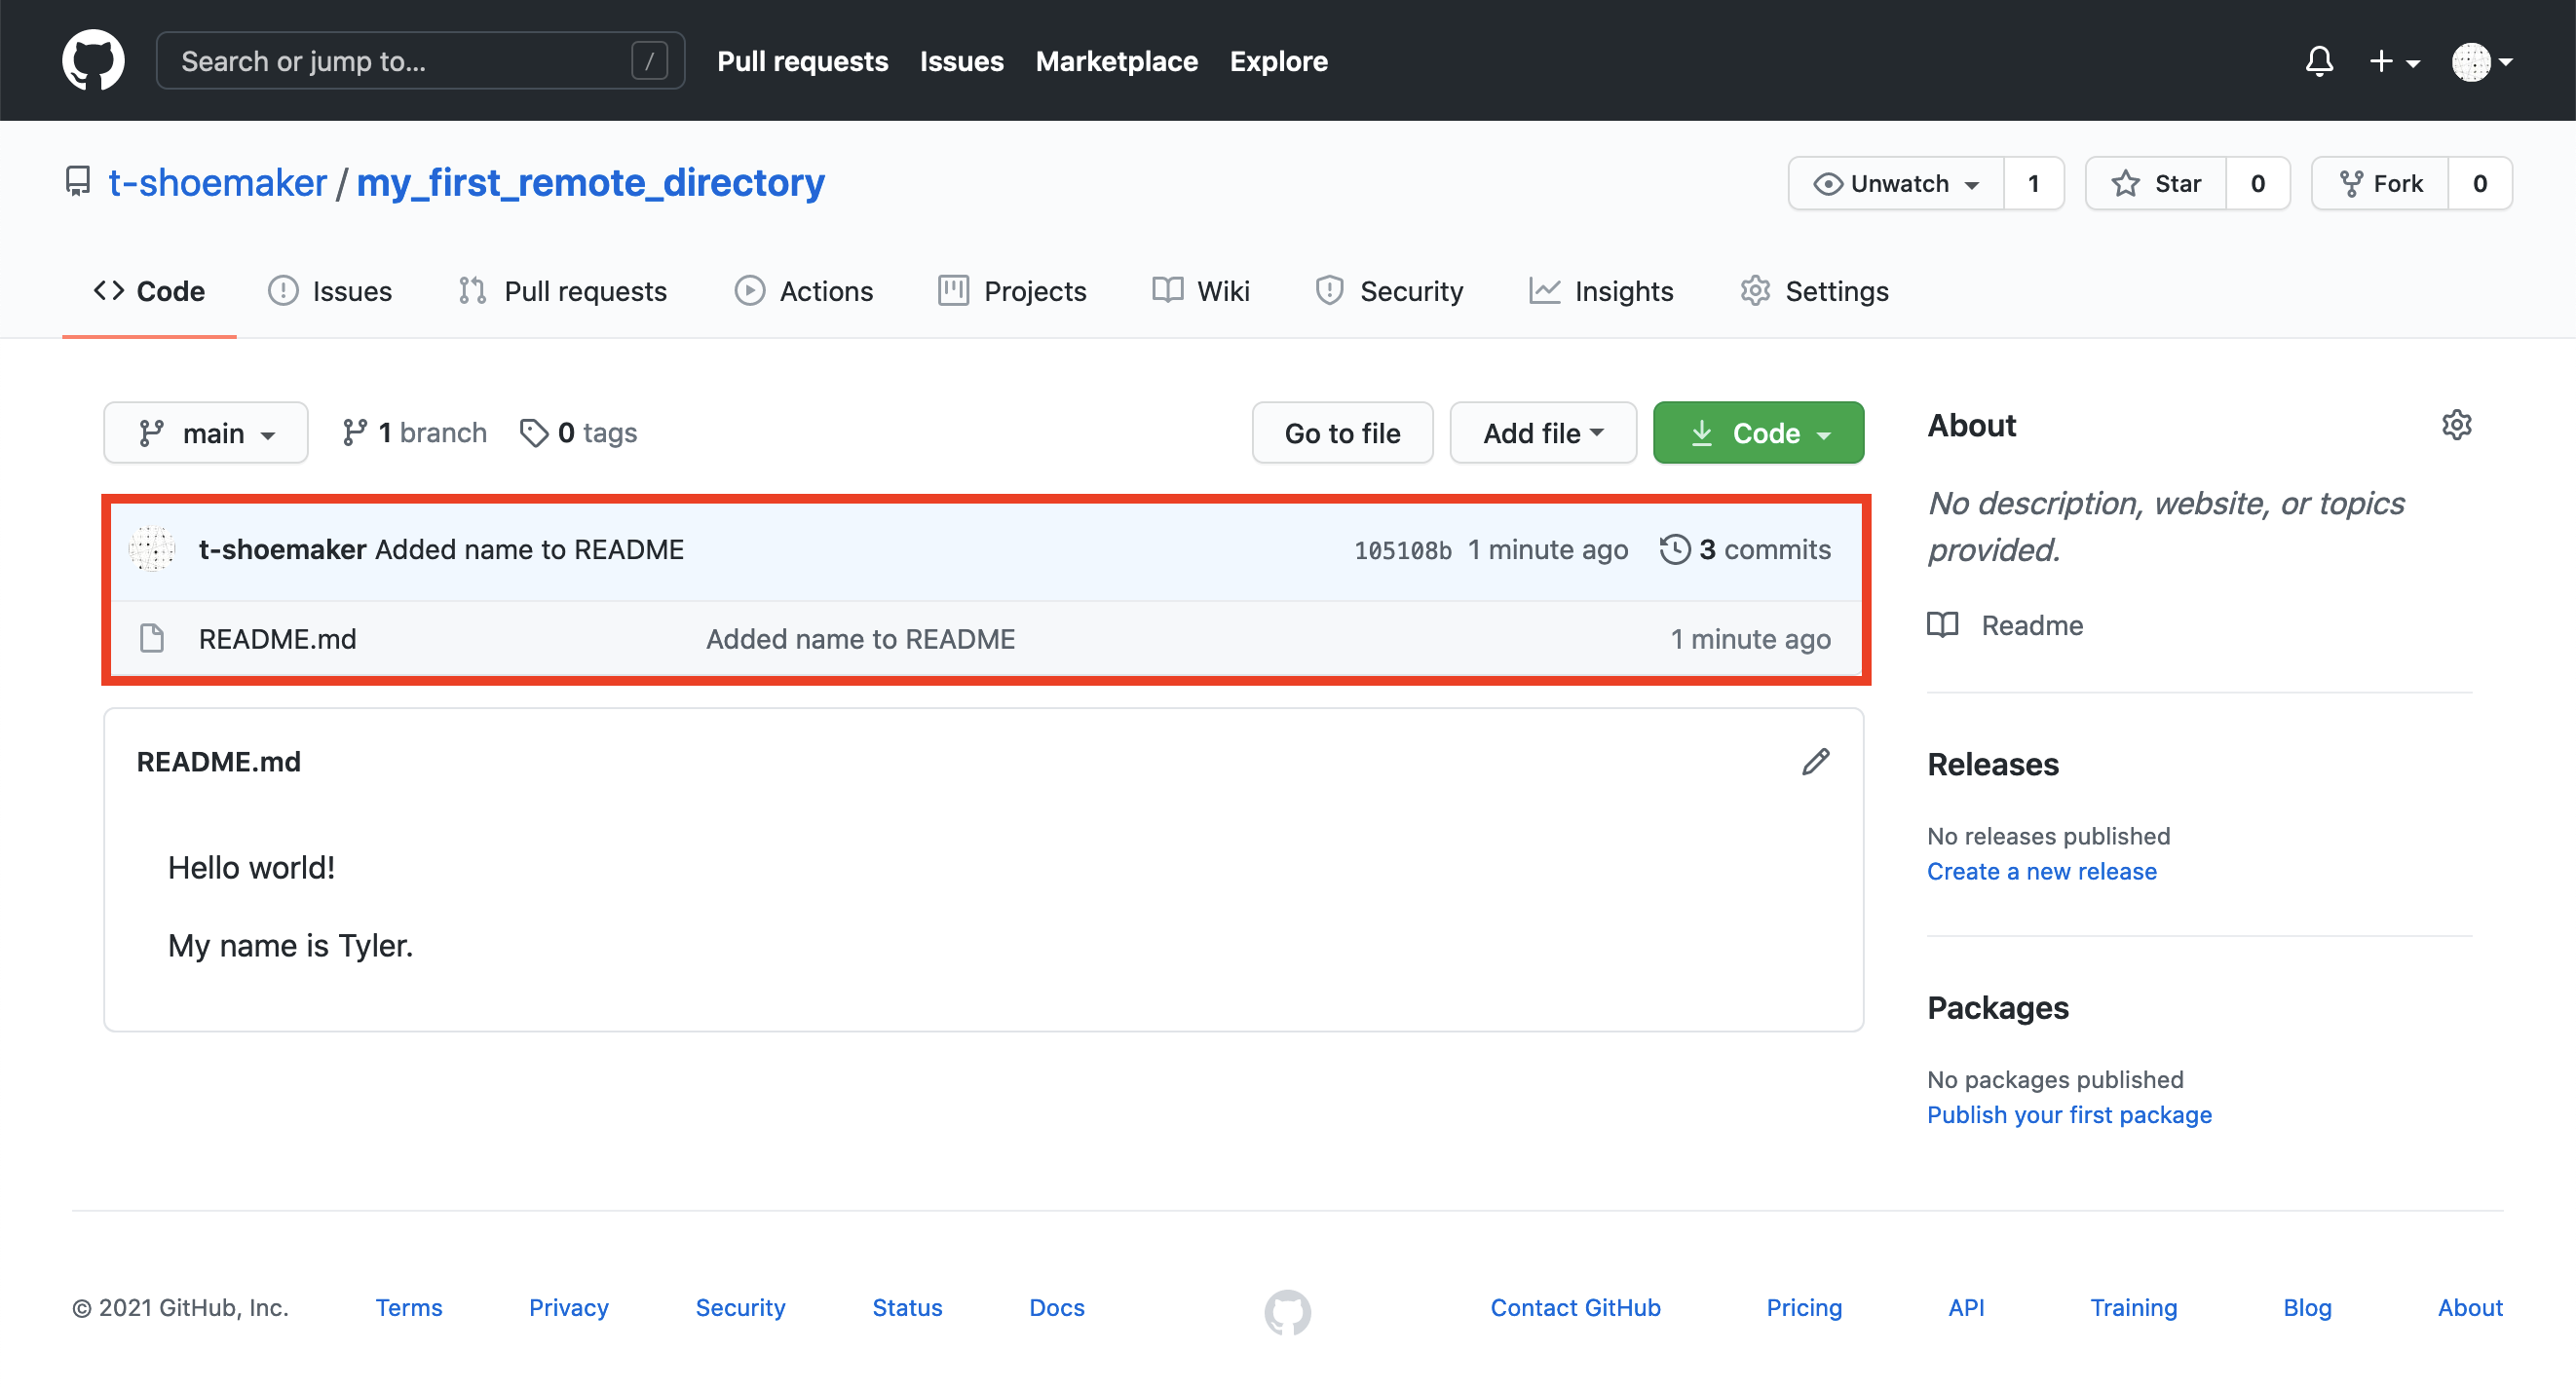Open the Status footer link

coord(907,1307)
